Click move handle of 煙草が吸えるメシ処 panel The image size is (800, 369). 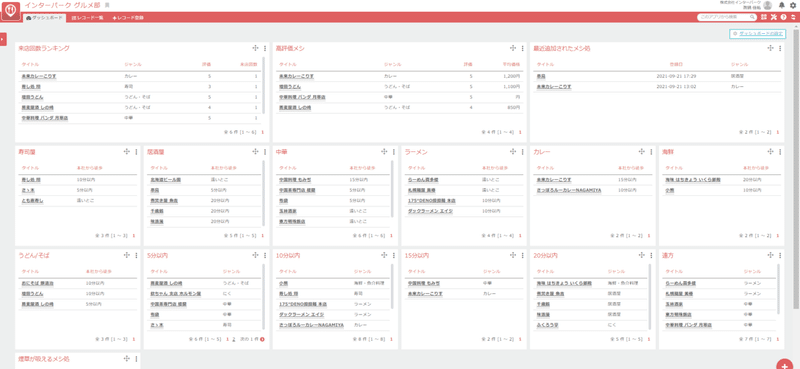pyautogui.click(x=127, y=359)
